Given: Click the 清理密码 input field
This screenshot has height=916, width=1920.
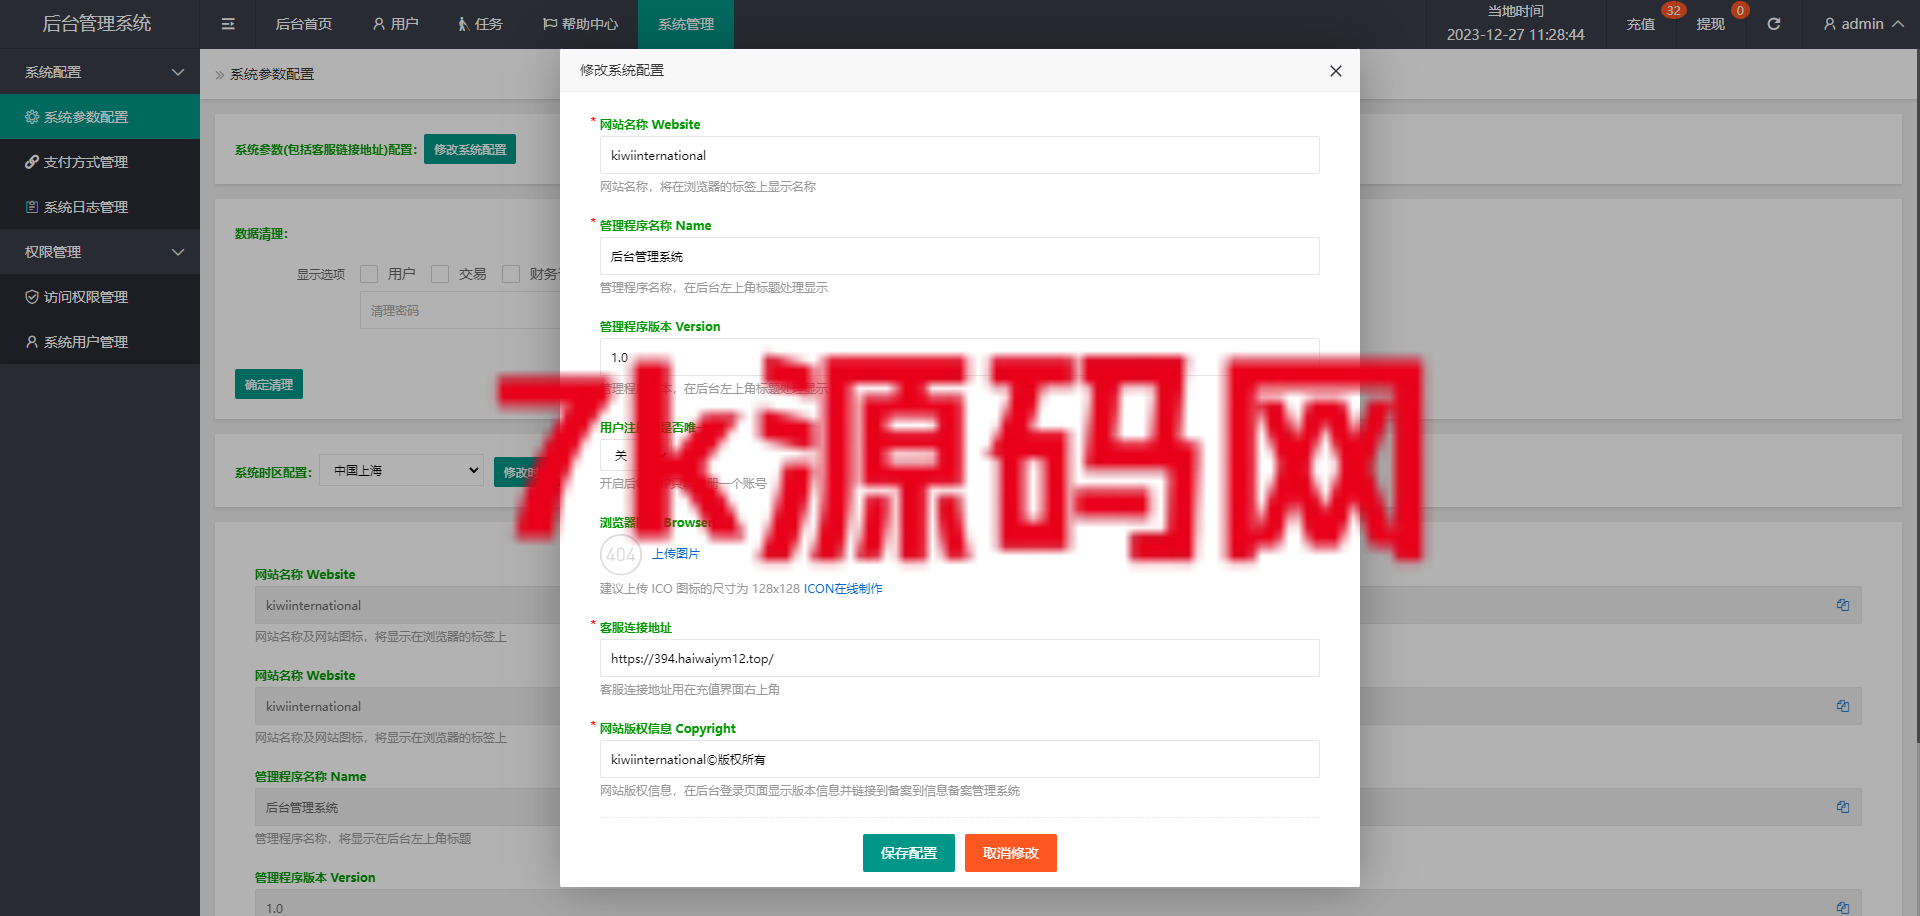Looking at the screenshot, I should (460, 311).
